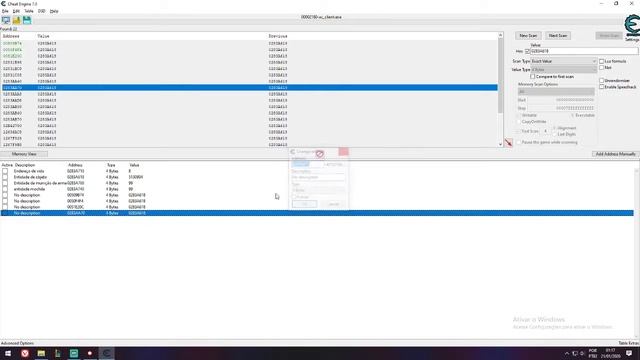640x360 pixels.
Task: Open the File menu
Action: (5, 11)
